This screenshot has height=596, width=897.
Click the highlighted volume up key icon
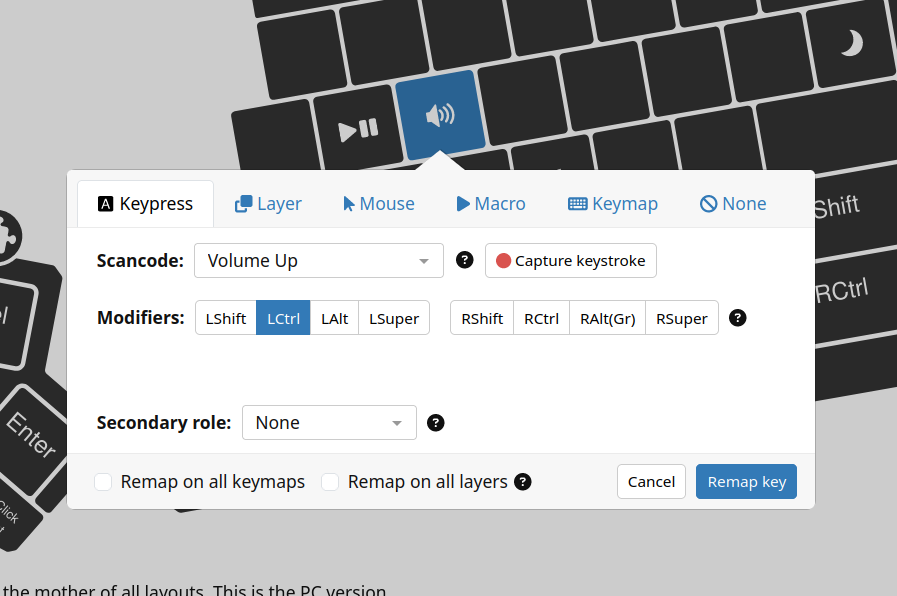click(440, 115)
